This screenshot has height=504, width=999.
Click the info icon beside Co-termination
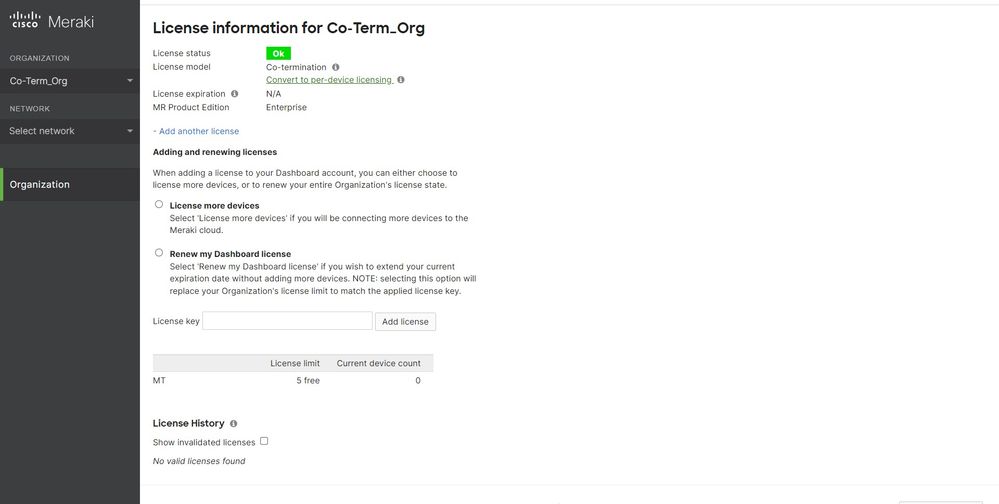click(x=336, y=67)
